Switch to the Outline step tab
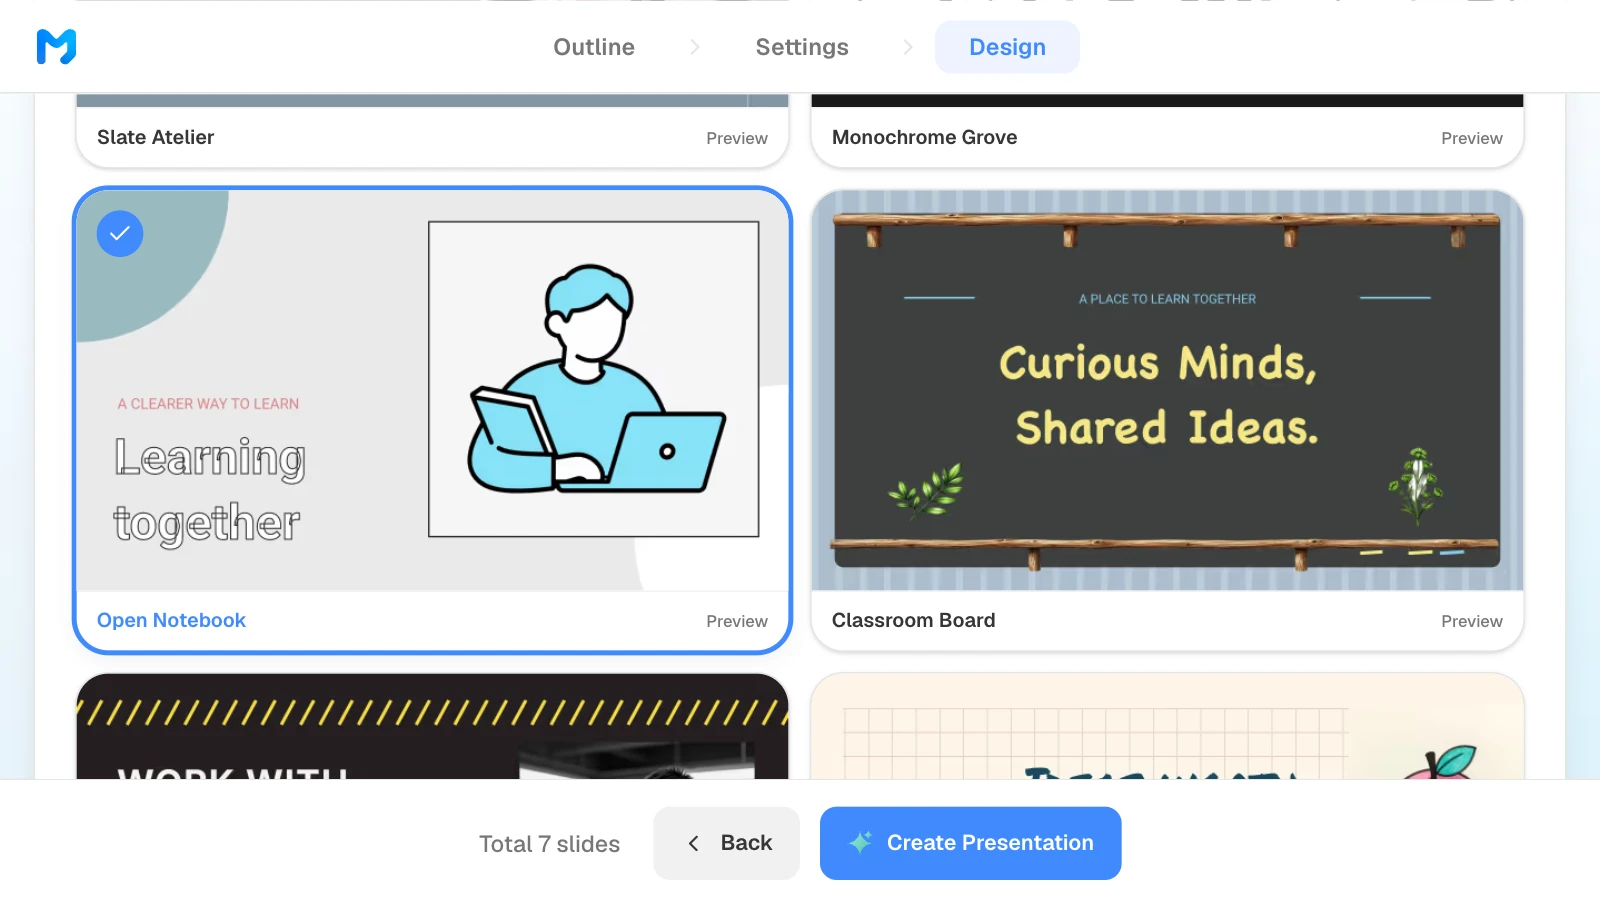The width and height of the screenshot is (1600, 900). 594,47
